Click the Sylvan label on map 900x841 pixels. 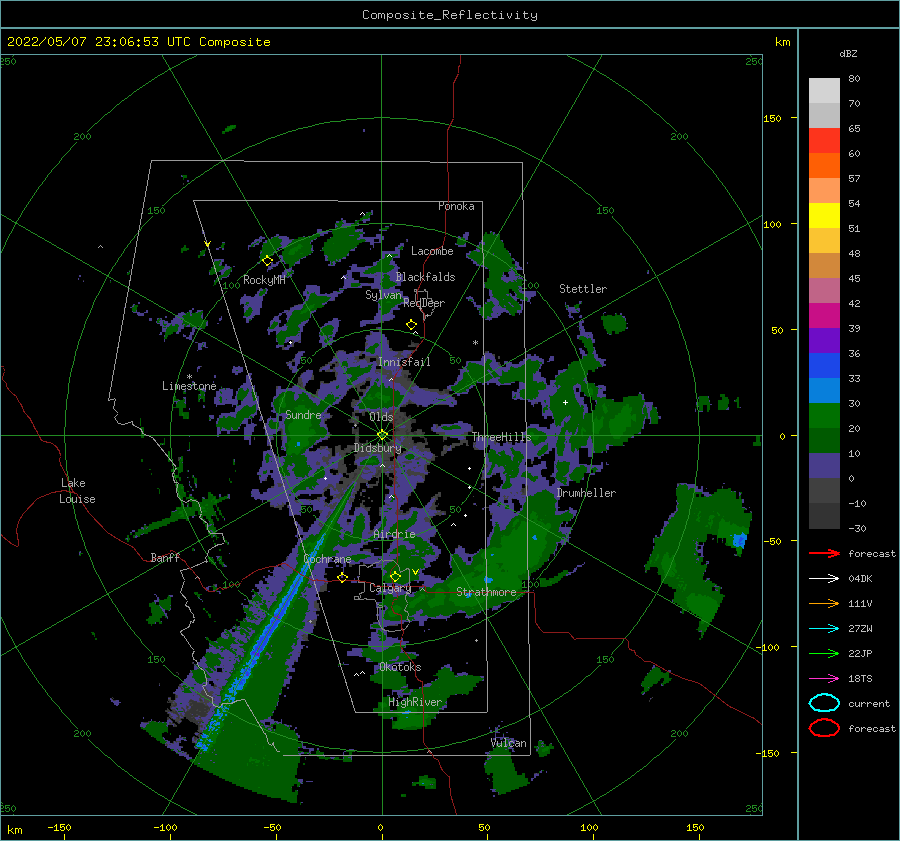pyautogui.click(x=383, y=295)
